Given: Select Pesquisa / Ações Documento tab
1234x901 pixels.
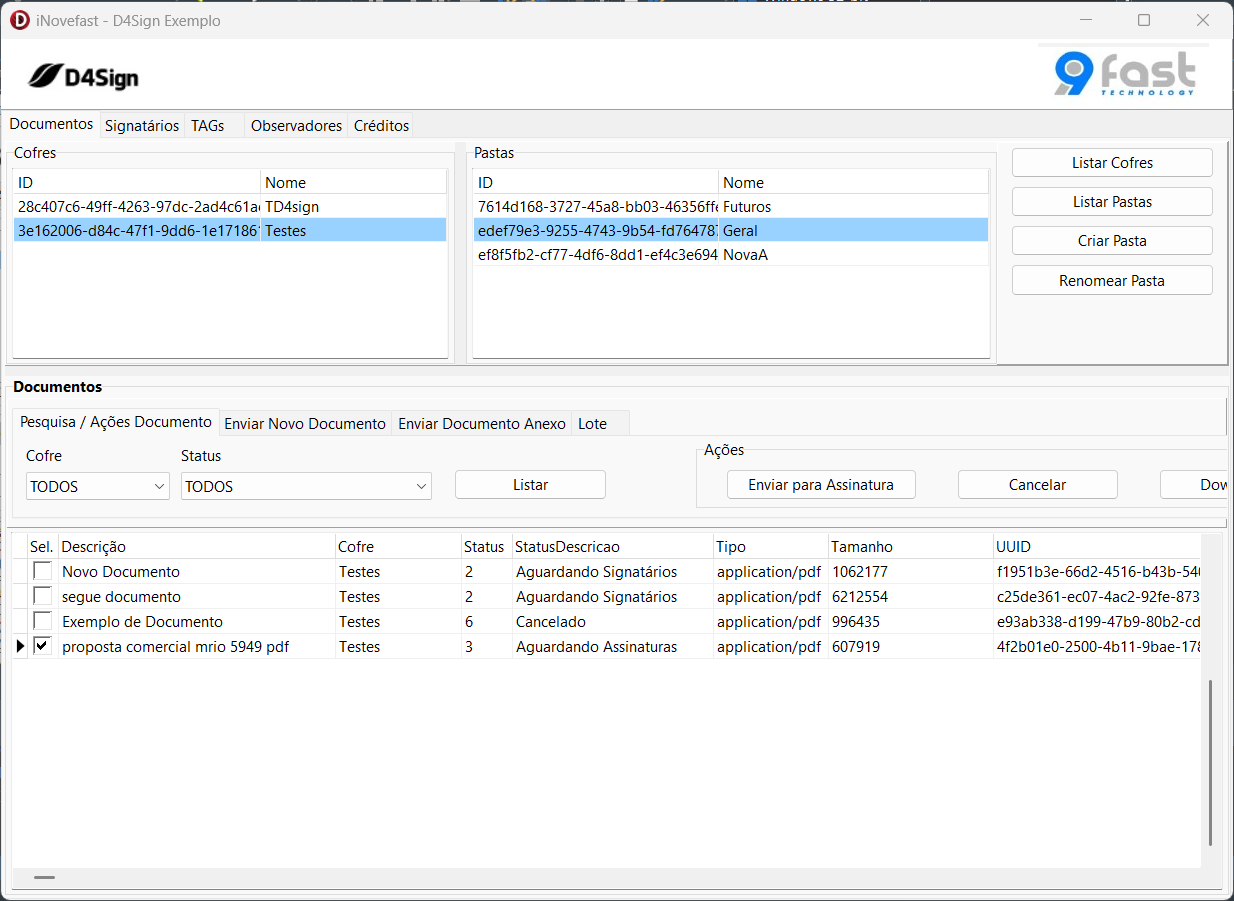Looking at the screenshot, I should [116, 422].
